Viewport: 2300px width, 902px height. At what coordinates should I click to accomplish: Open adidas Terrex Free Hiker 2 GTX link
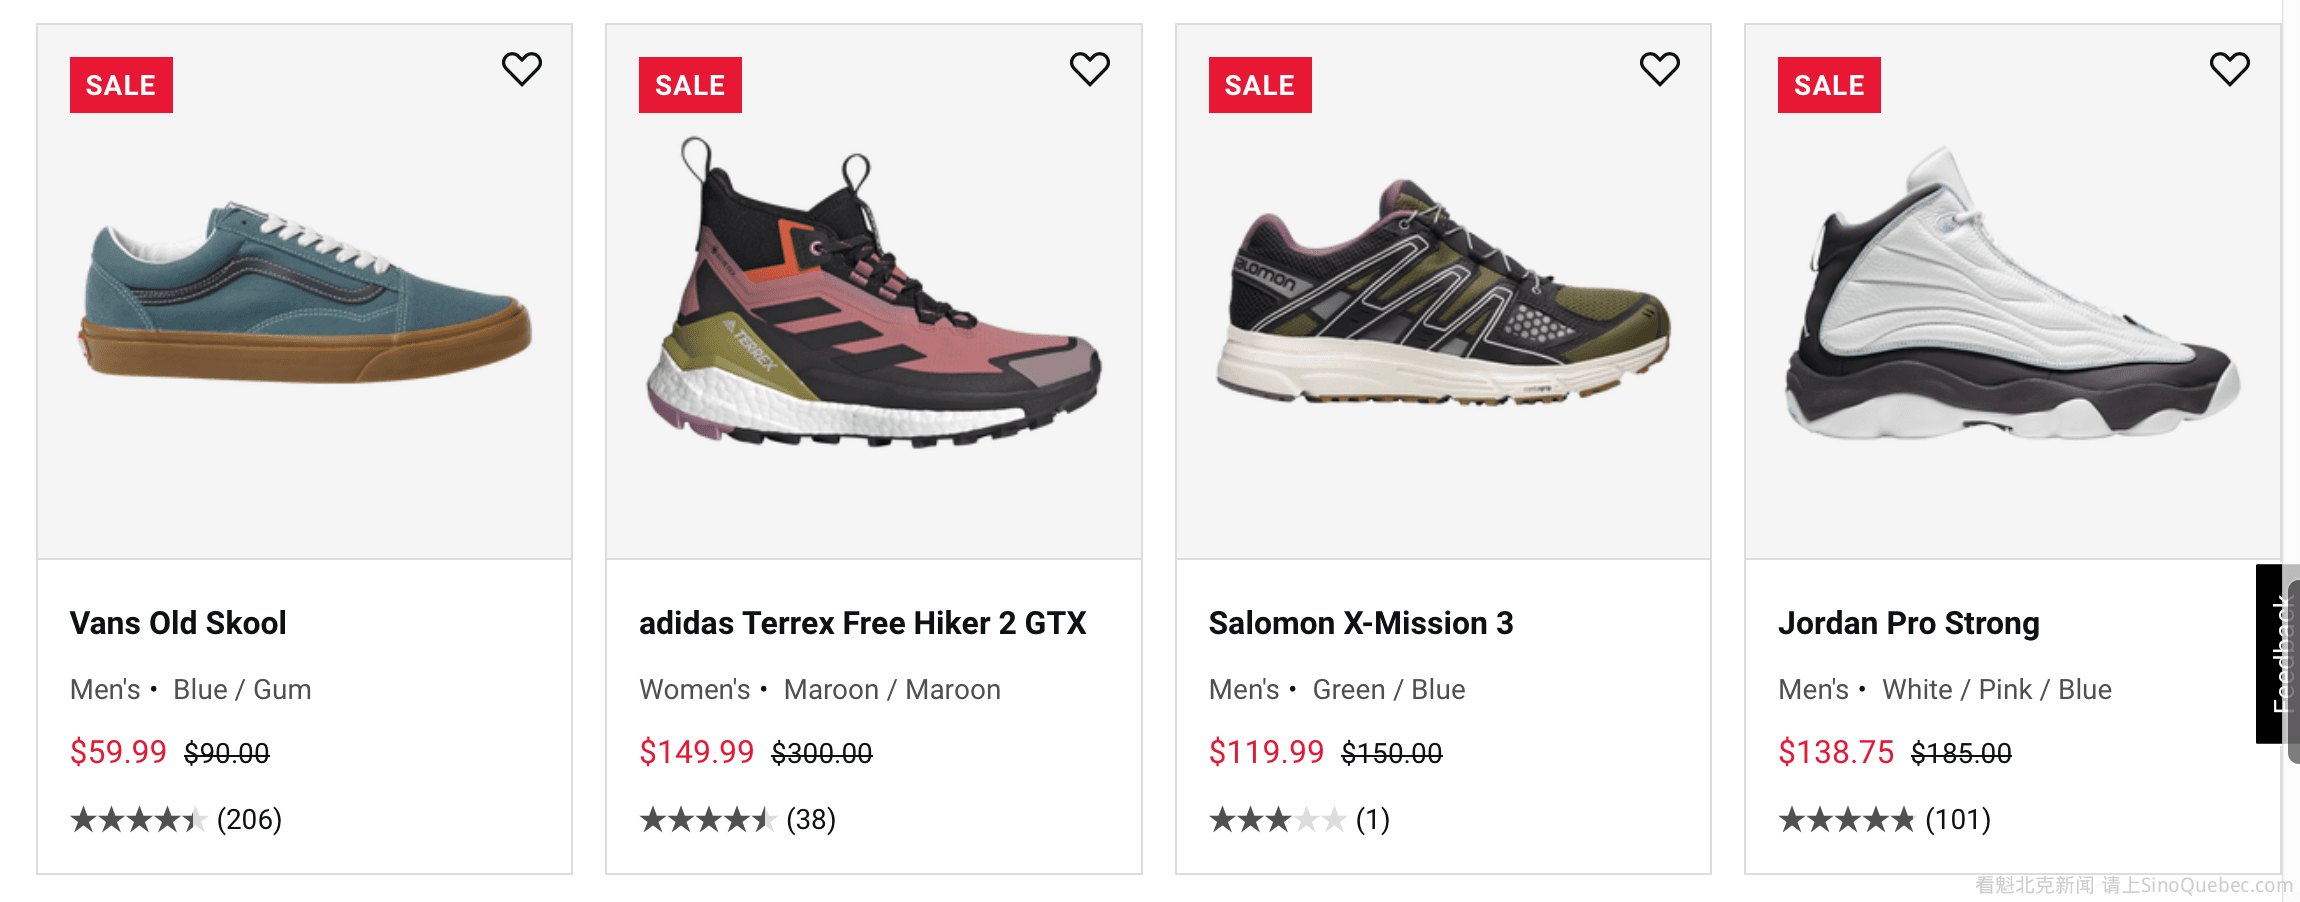click(x=862, y=623)
